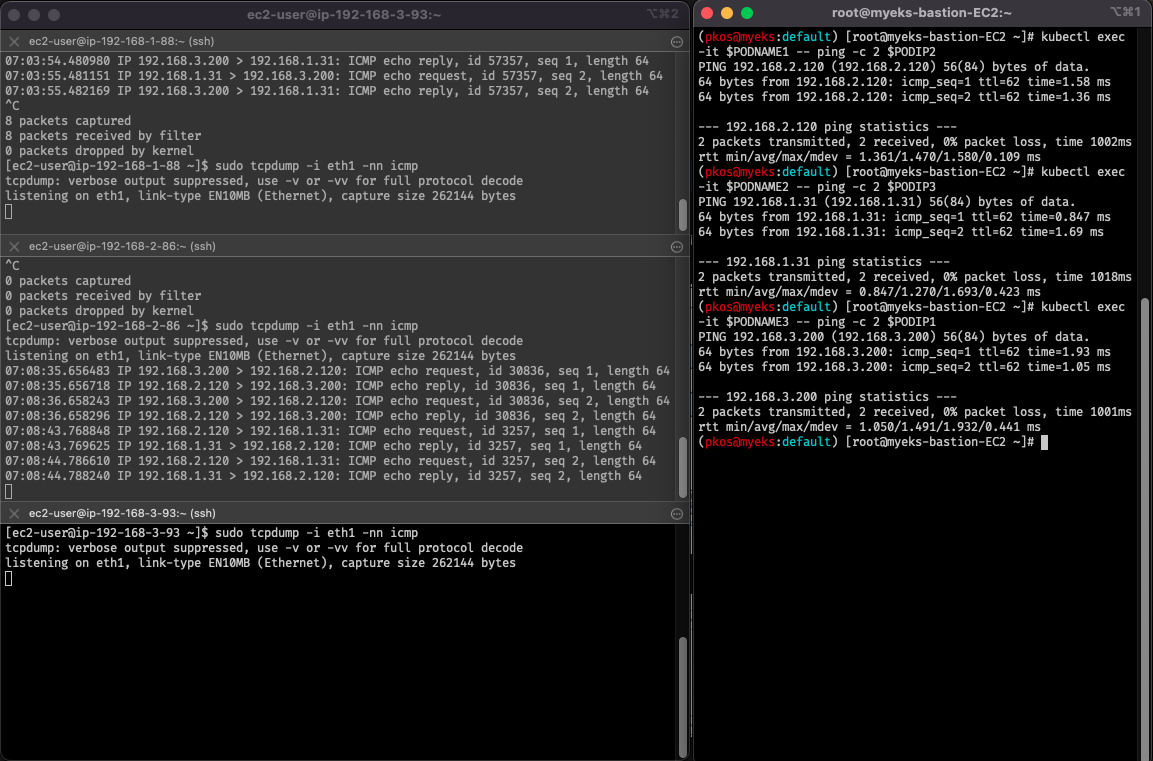The image size is (1153, 761).
Task: Click the yellow minimize button of bastion window
Action: [x=727, y=13]
